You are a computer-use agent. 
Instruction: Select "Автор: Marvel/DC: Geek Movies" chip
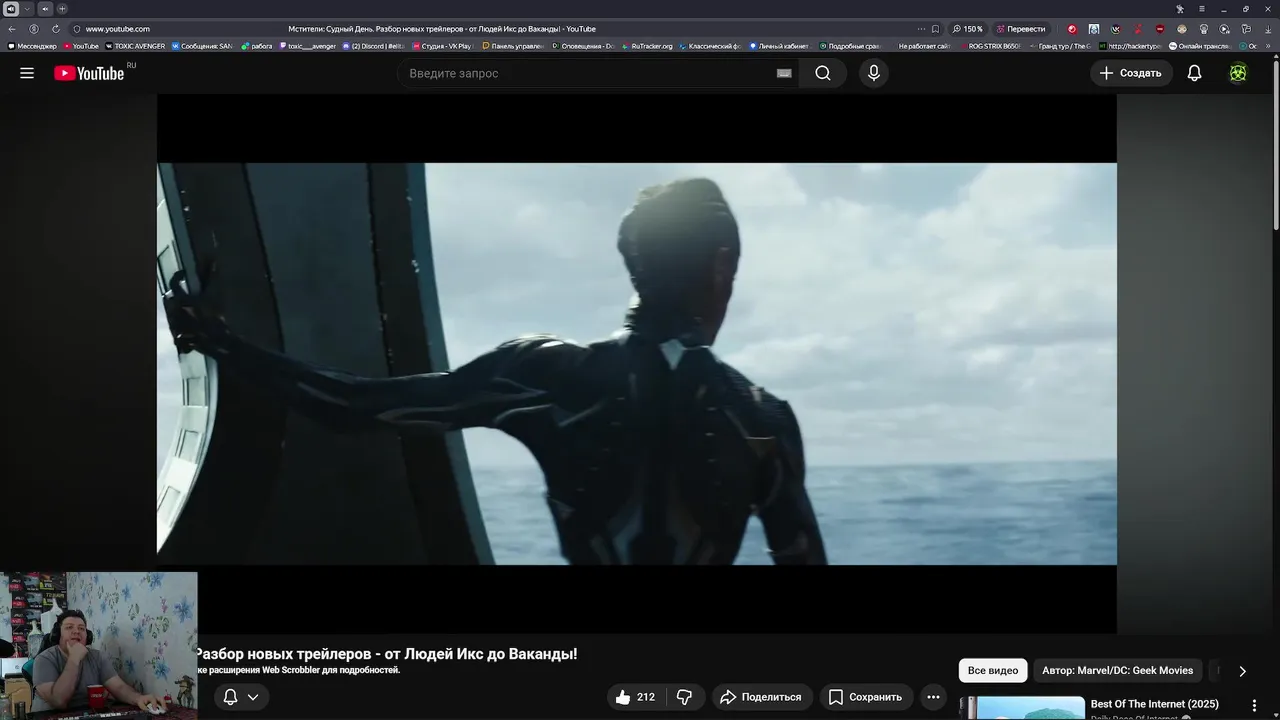(x=1117, y=670)
